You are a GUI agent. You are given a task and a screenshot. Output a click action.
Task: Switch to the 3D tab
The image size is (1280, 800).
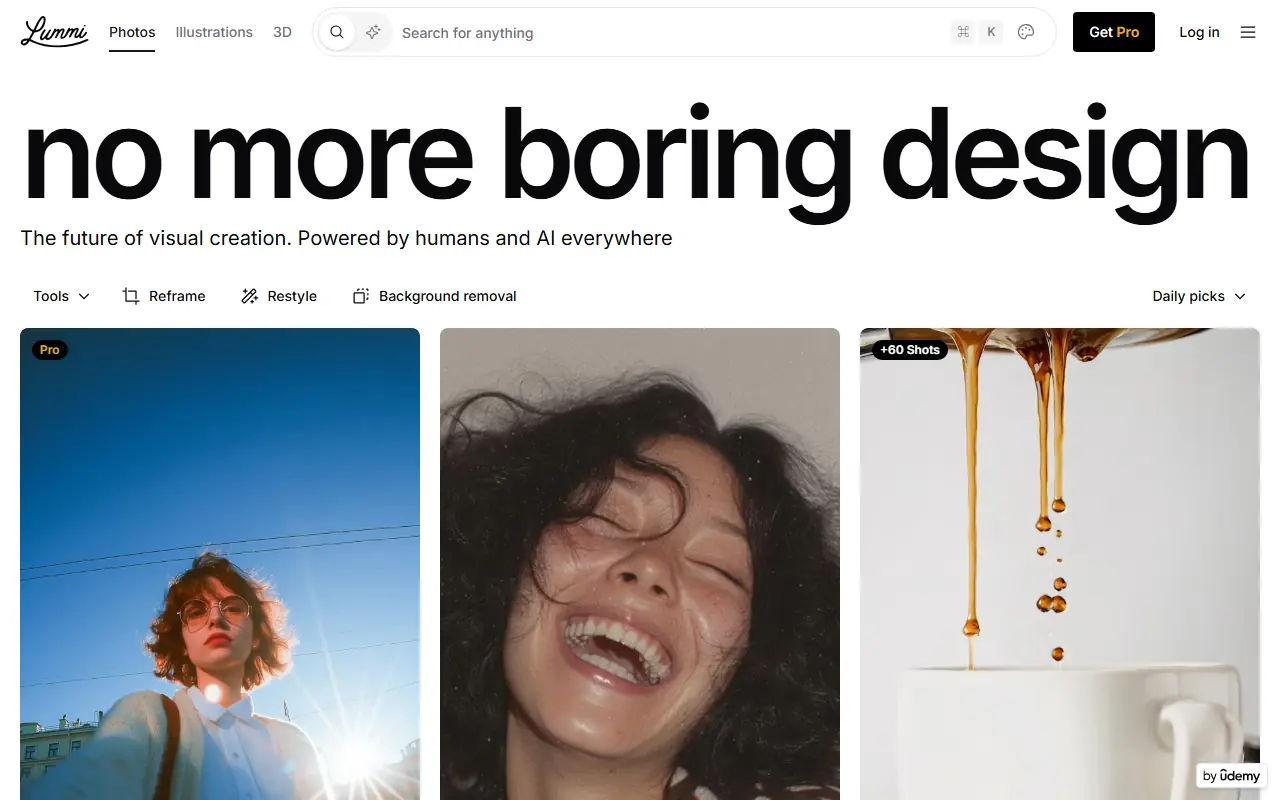282,32
